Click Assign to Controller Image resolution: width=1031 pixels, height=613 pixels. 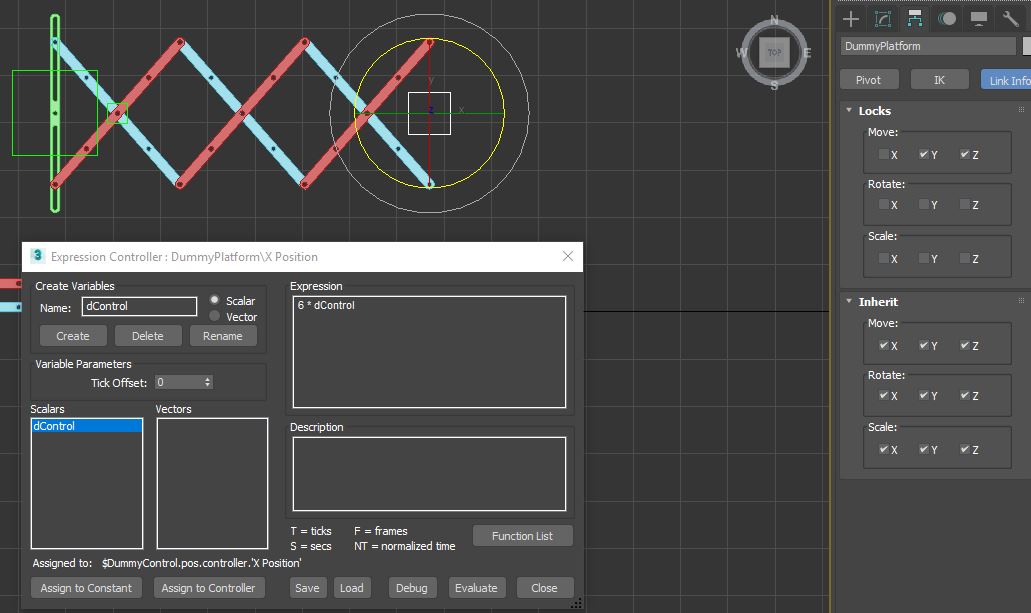tap(208, 587)
